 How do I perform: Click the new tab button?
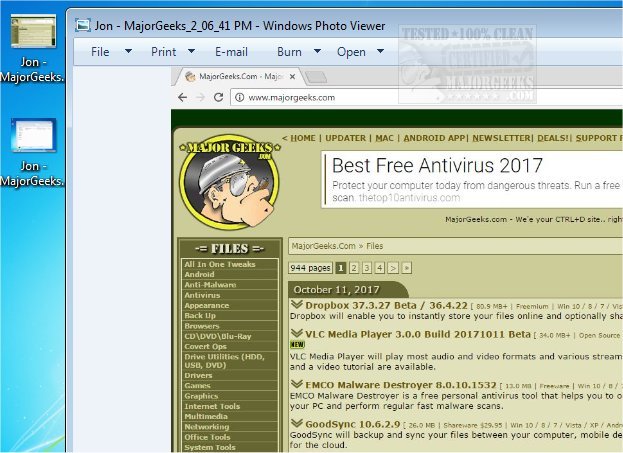317,77
